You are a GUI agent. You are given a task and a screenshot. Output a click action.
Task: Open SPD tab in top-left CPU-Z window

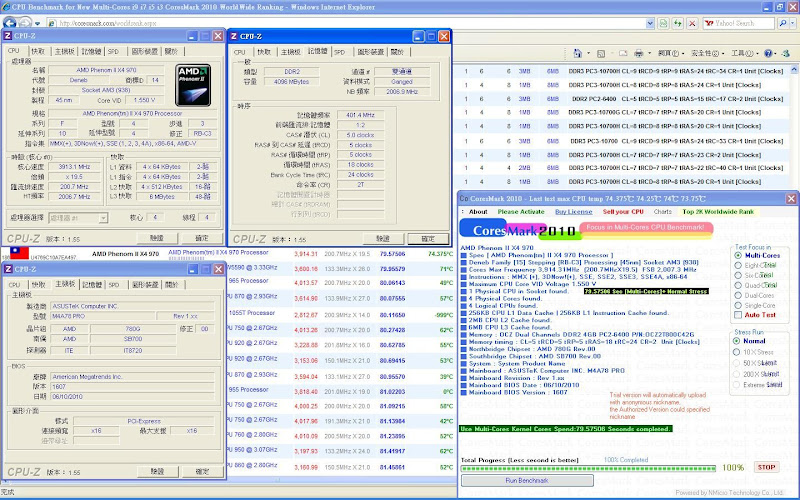(113, 51)
